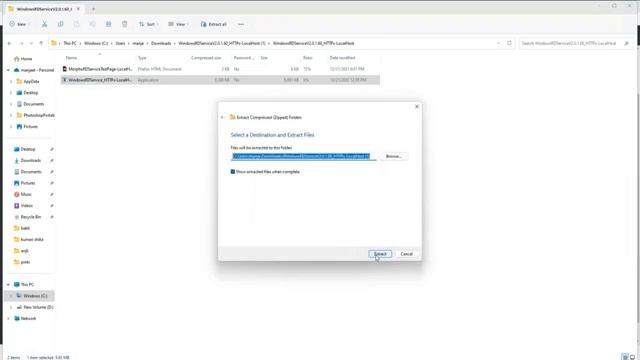Click the Cancel button in the dialog

pos(407,254)
